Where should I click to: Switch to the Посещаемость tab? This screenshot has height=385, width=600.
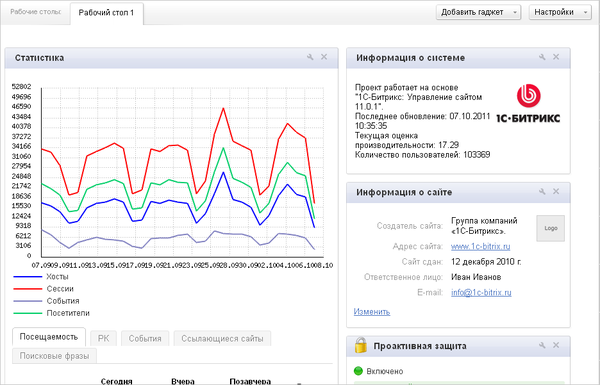(49, 337)
